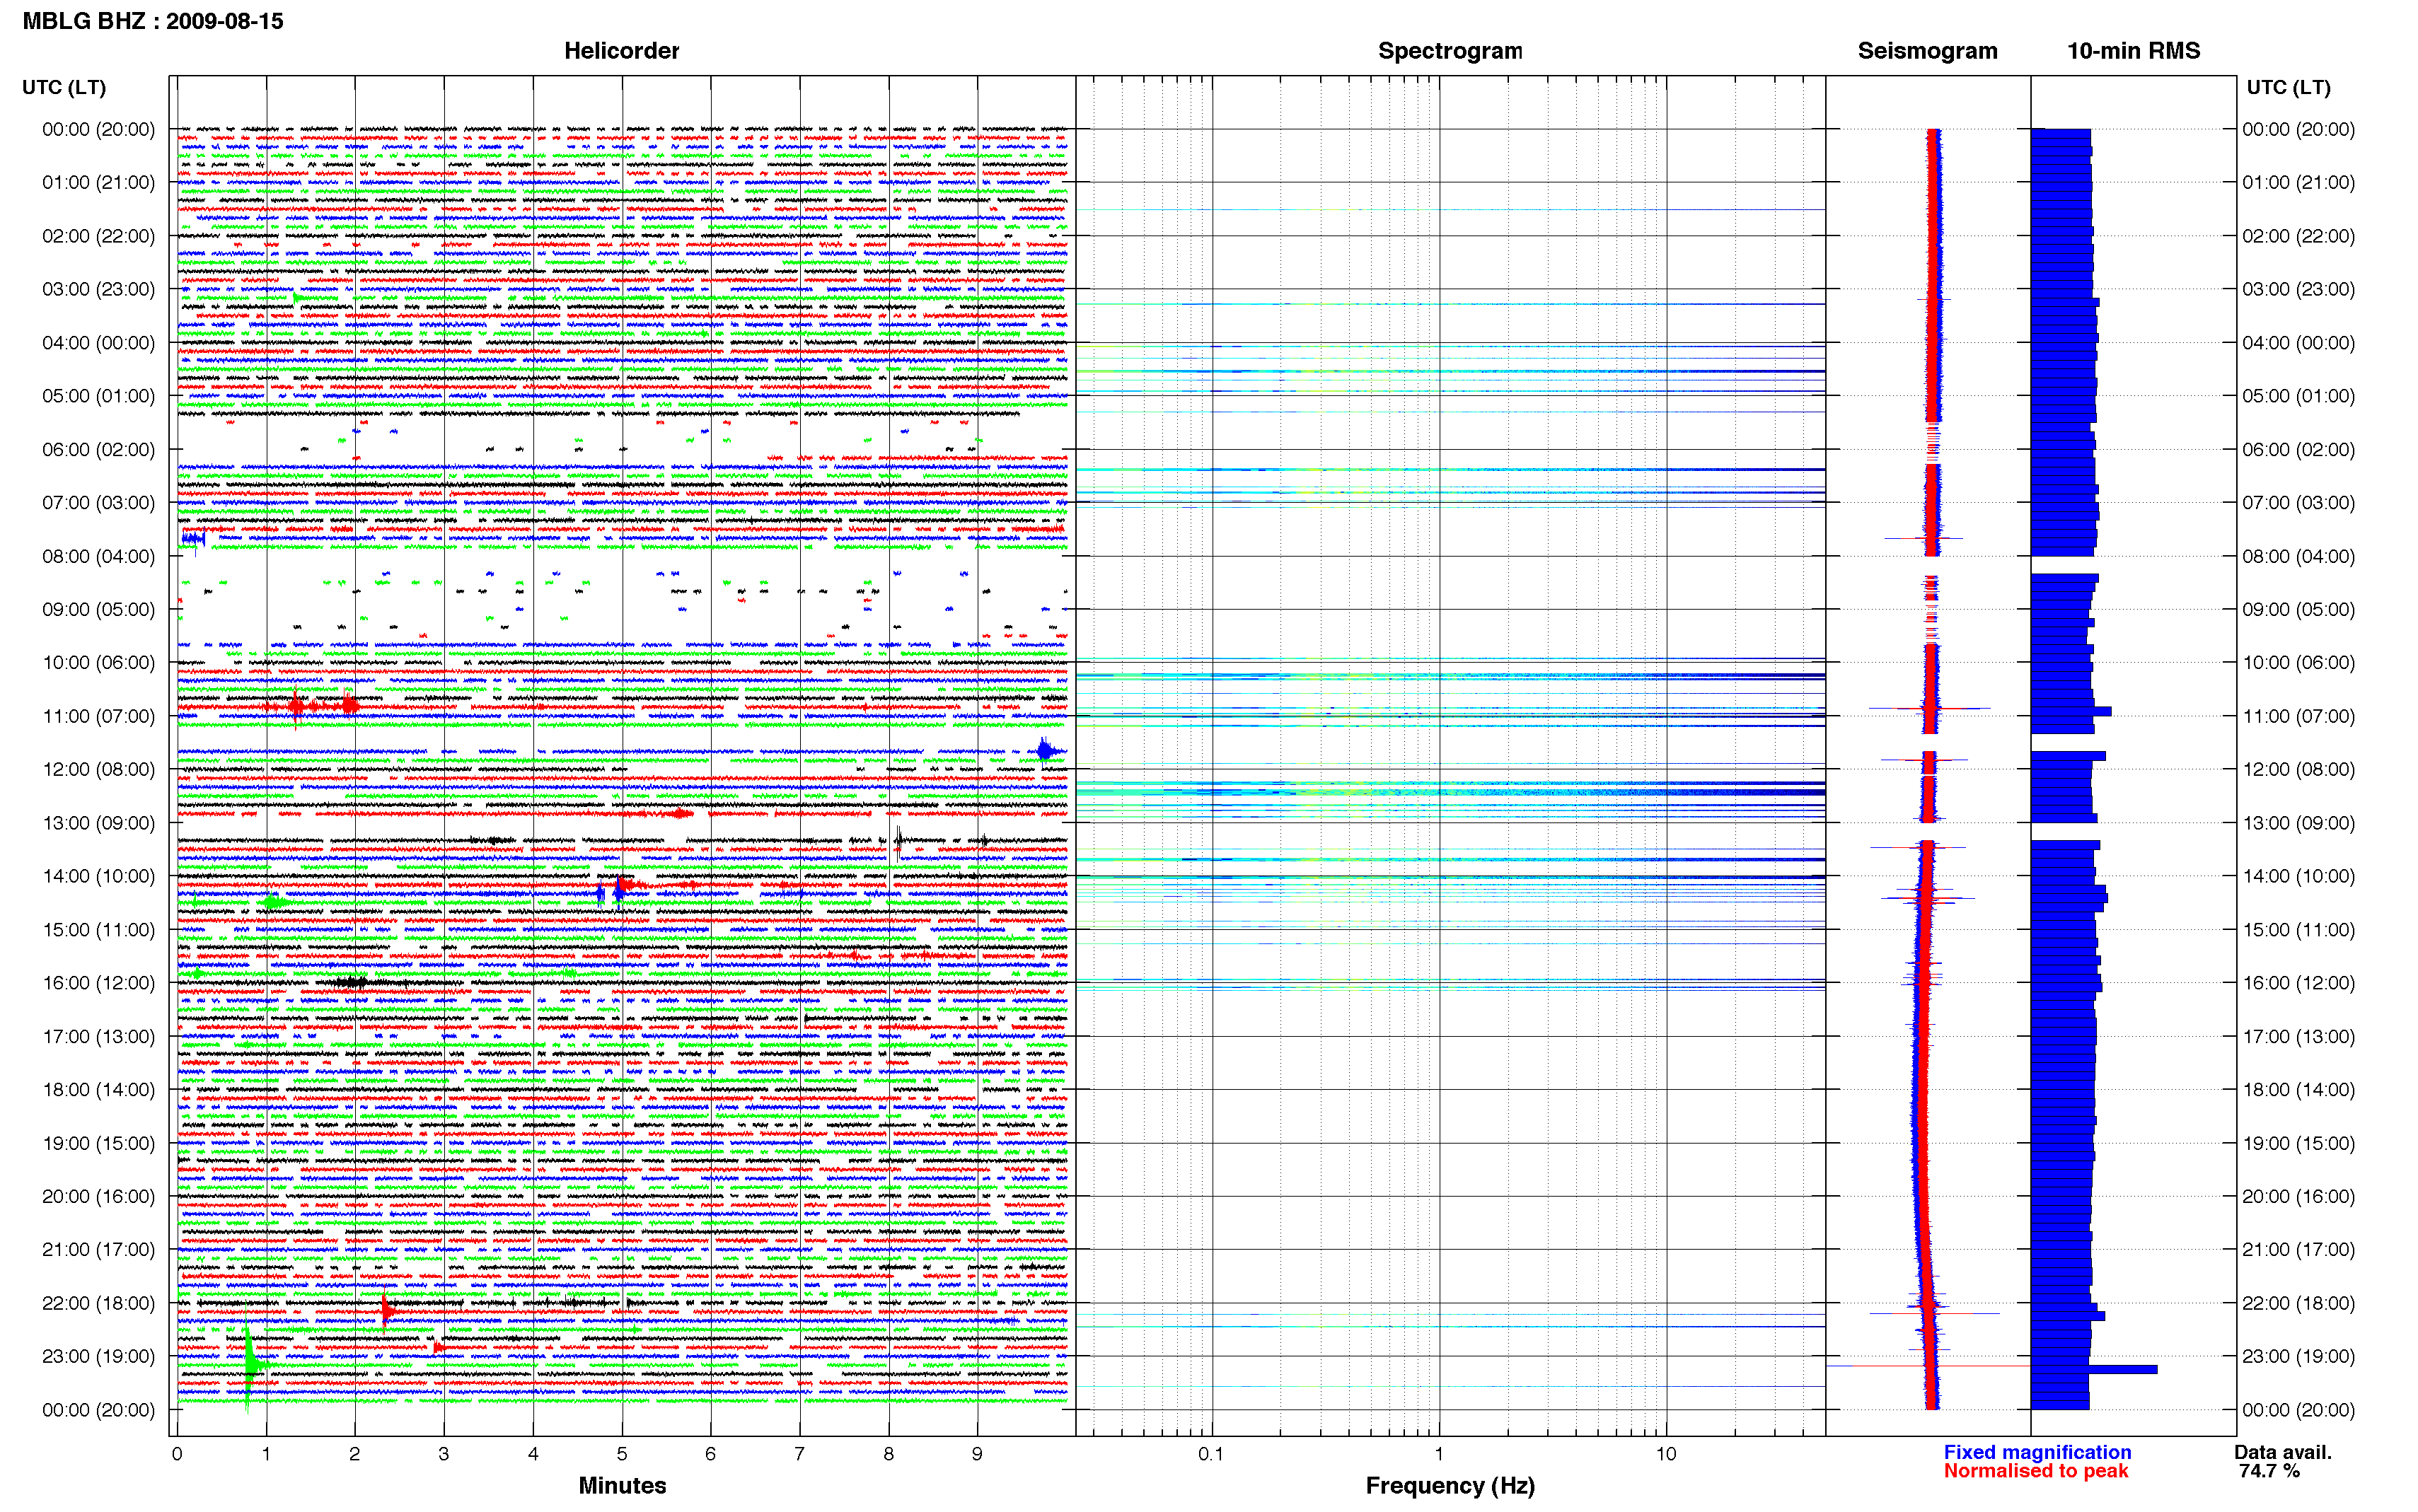
Task: Click the bright spectrogram band after 12:00
Action: click(1450, 792)
